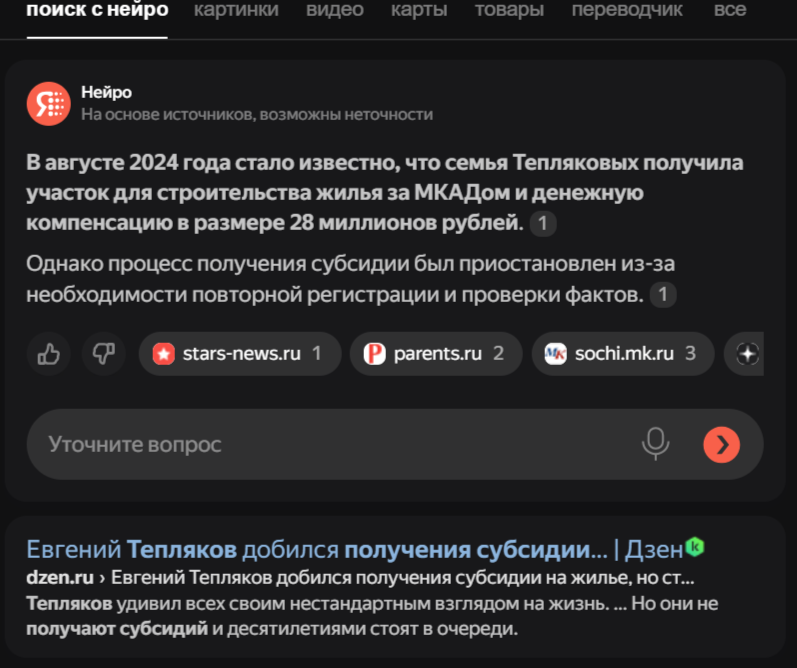797x668 pixels.
Task: Click the Нейро title text
Action: click(106, 93)
